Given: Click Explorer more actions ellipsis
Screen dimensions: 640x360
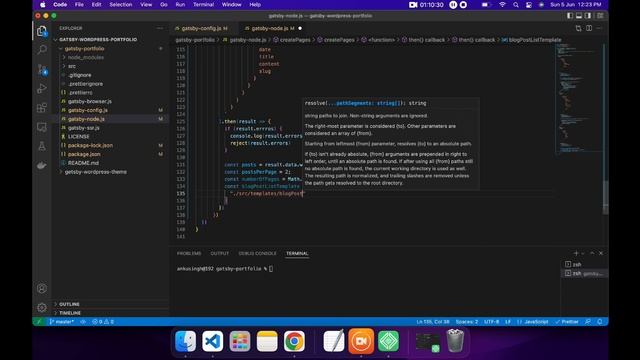Looking at the screenshot, I should click(x=160, y=28).
